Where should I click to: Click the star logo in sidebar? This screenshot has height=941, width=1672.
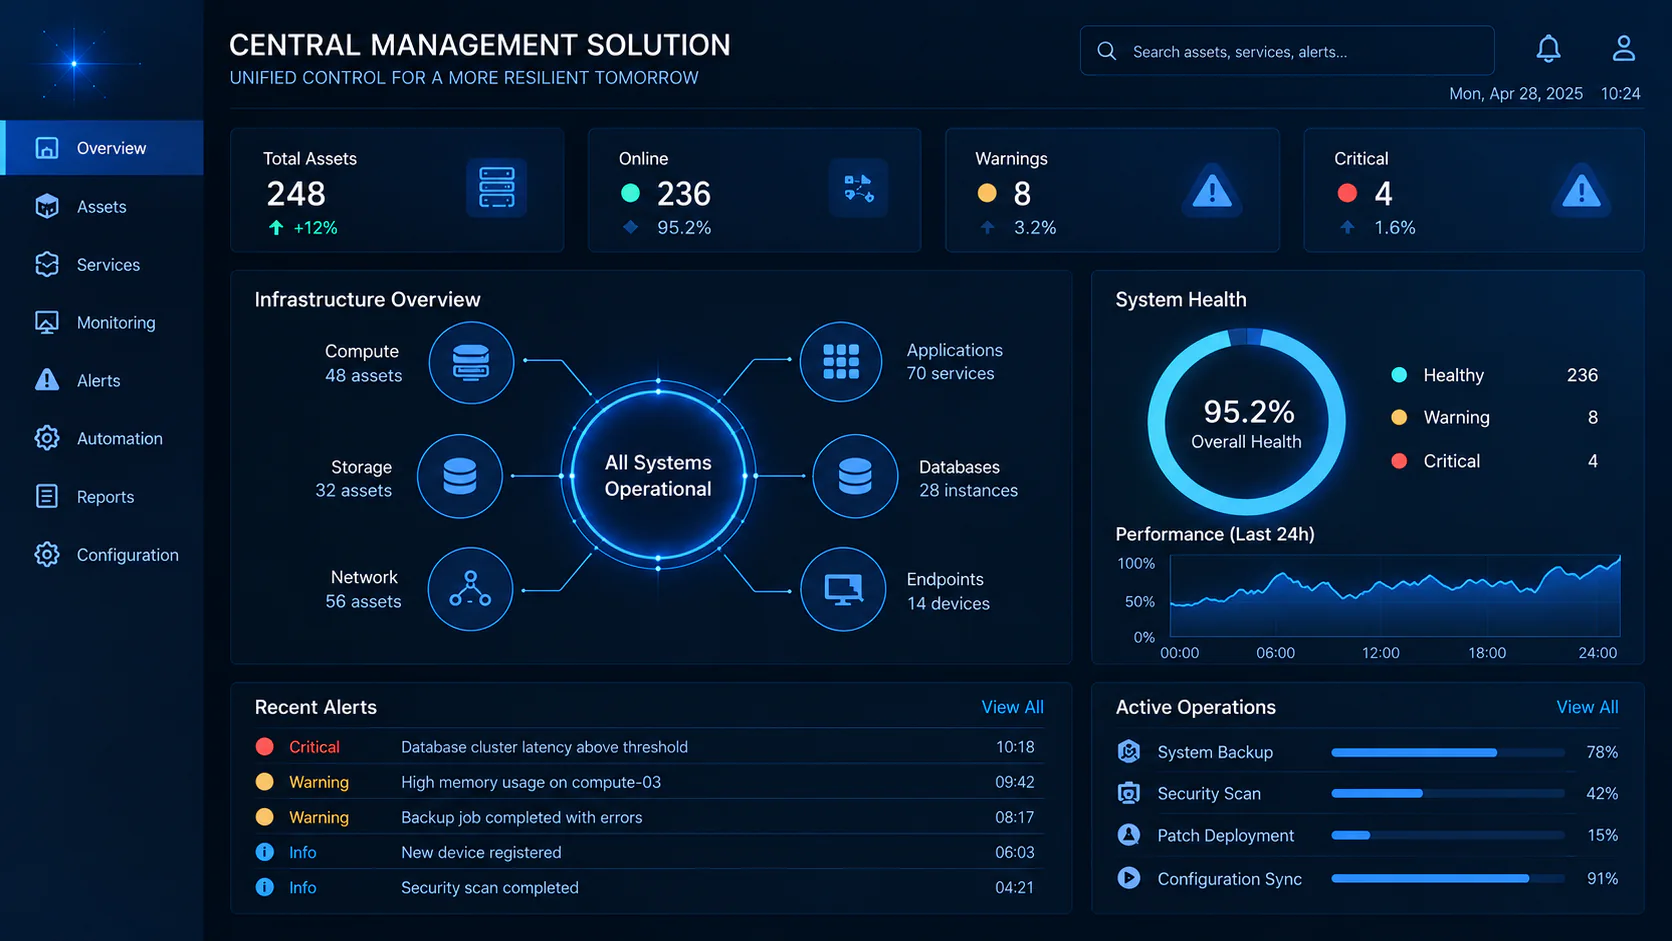click(x=74, y=63)
